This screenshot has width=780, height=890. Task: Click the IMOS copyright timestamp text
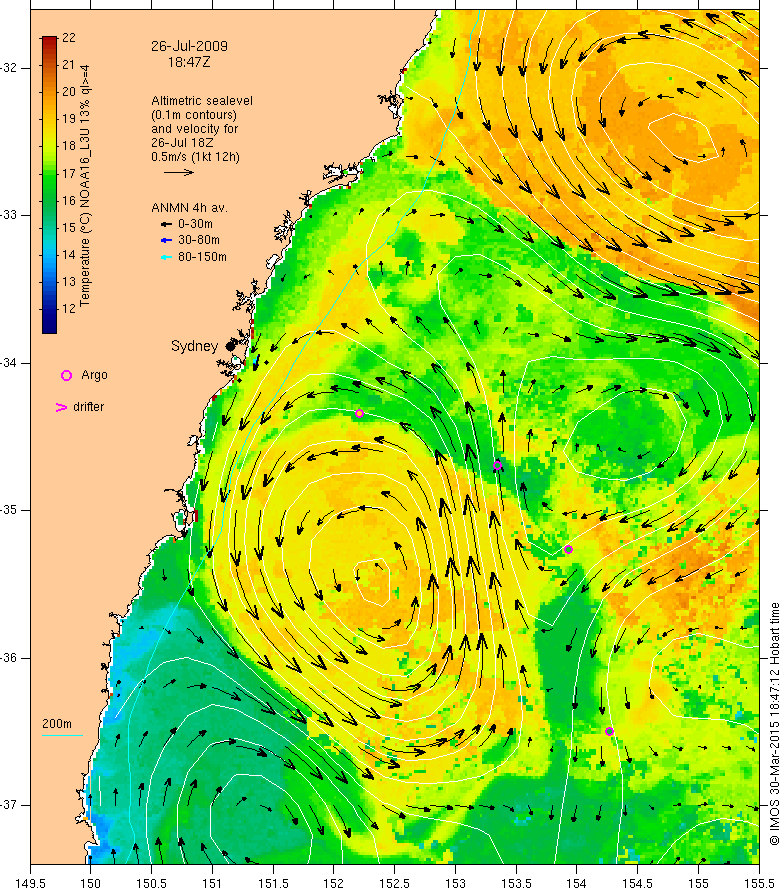click(x=774, y=724)
